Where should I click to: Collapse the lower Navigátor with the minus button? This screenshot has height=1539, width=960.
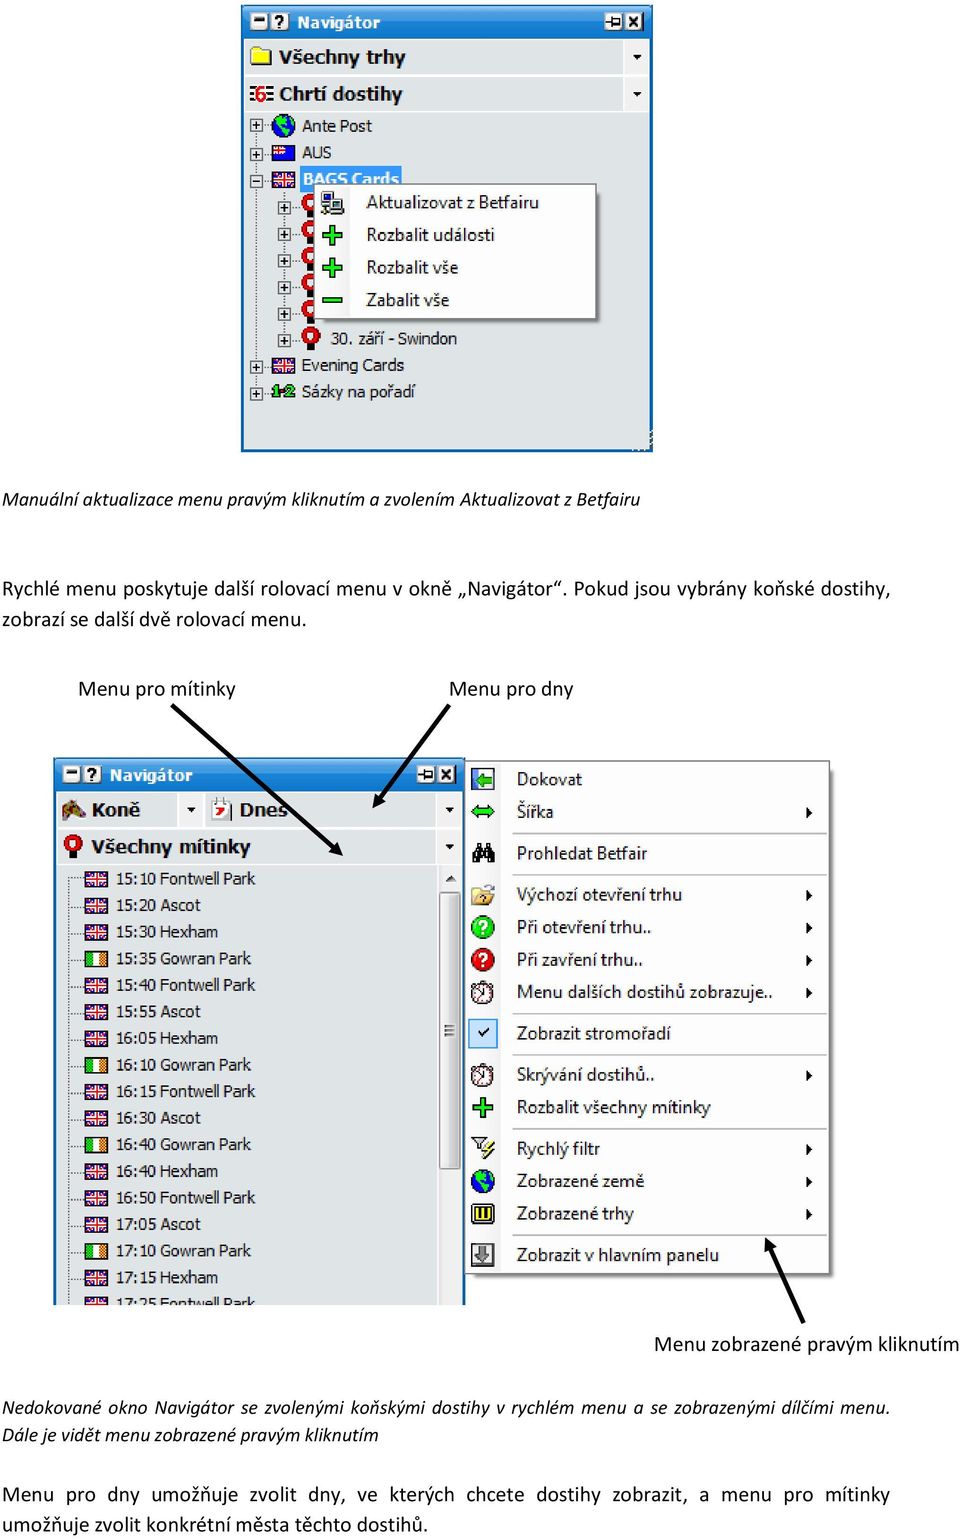click(72, 774)
